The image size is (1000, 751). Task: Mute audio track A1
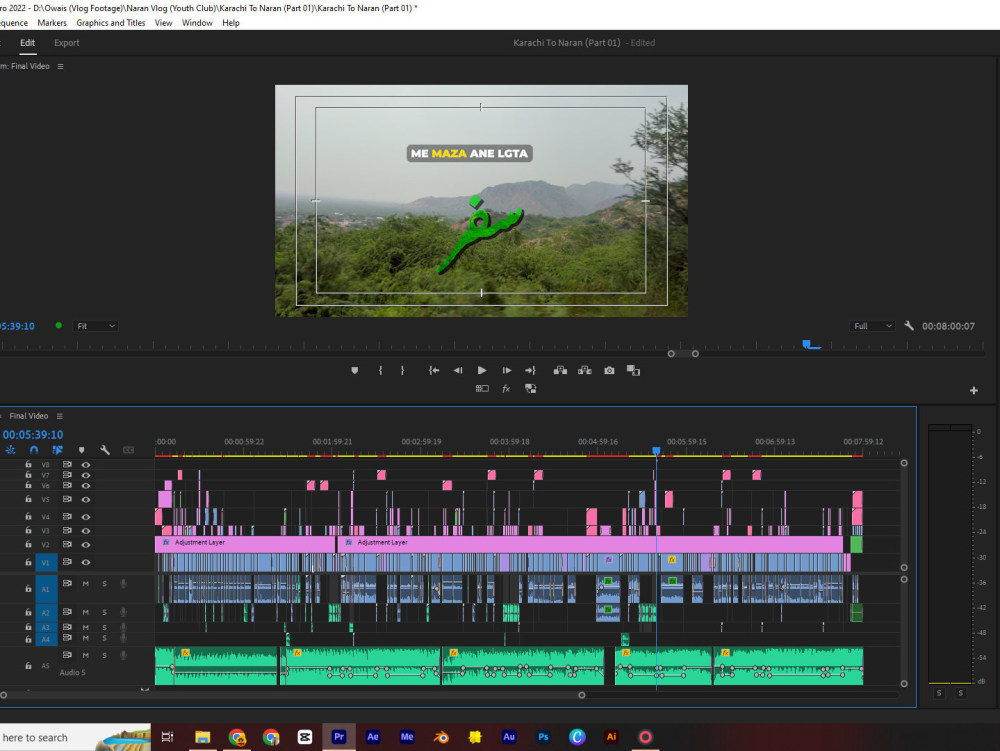click(x=85, y=583)
